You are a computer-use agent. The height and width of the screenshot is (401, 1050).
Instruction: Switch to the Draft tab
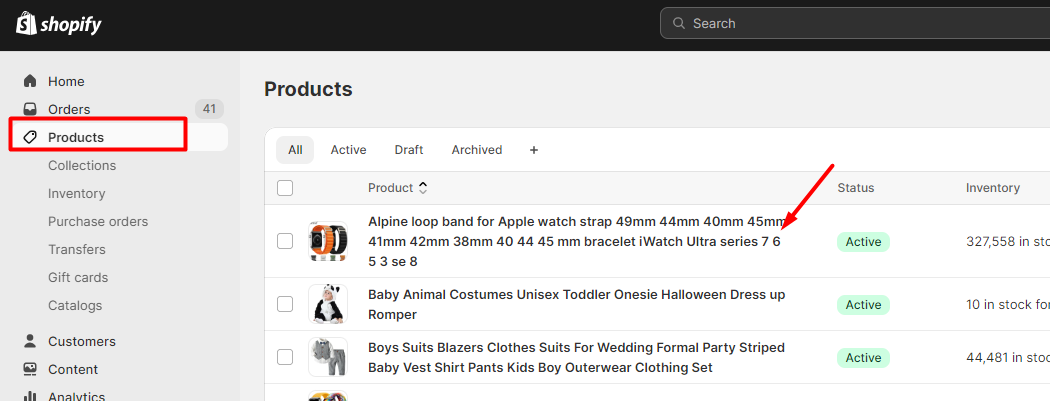pos(408,150)
